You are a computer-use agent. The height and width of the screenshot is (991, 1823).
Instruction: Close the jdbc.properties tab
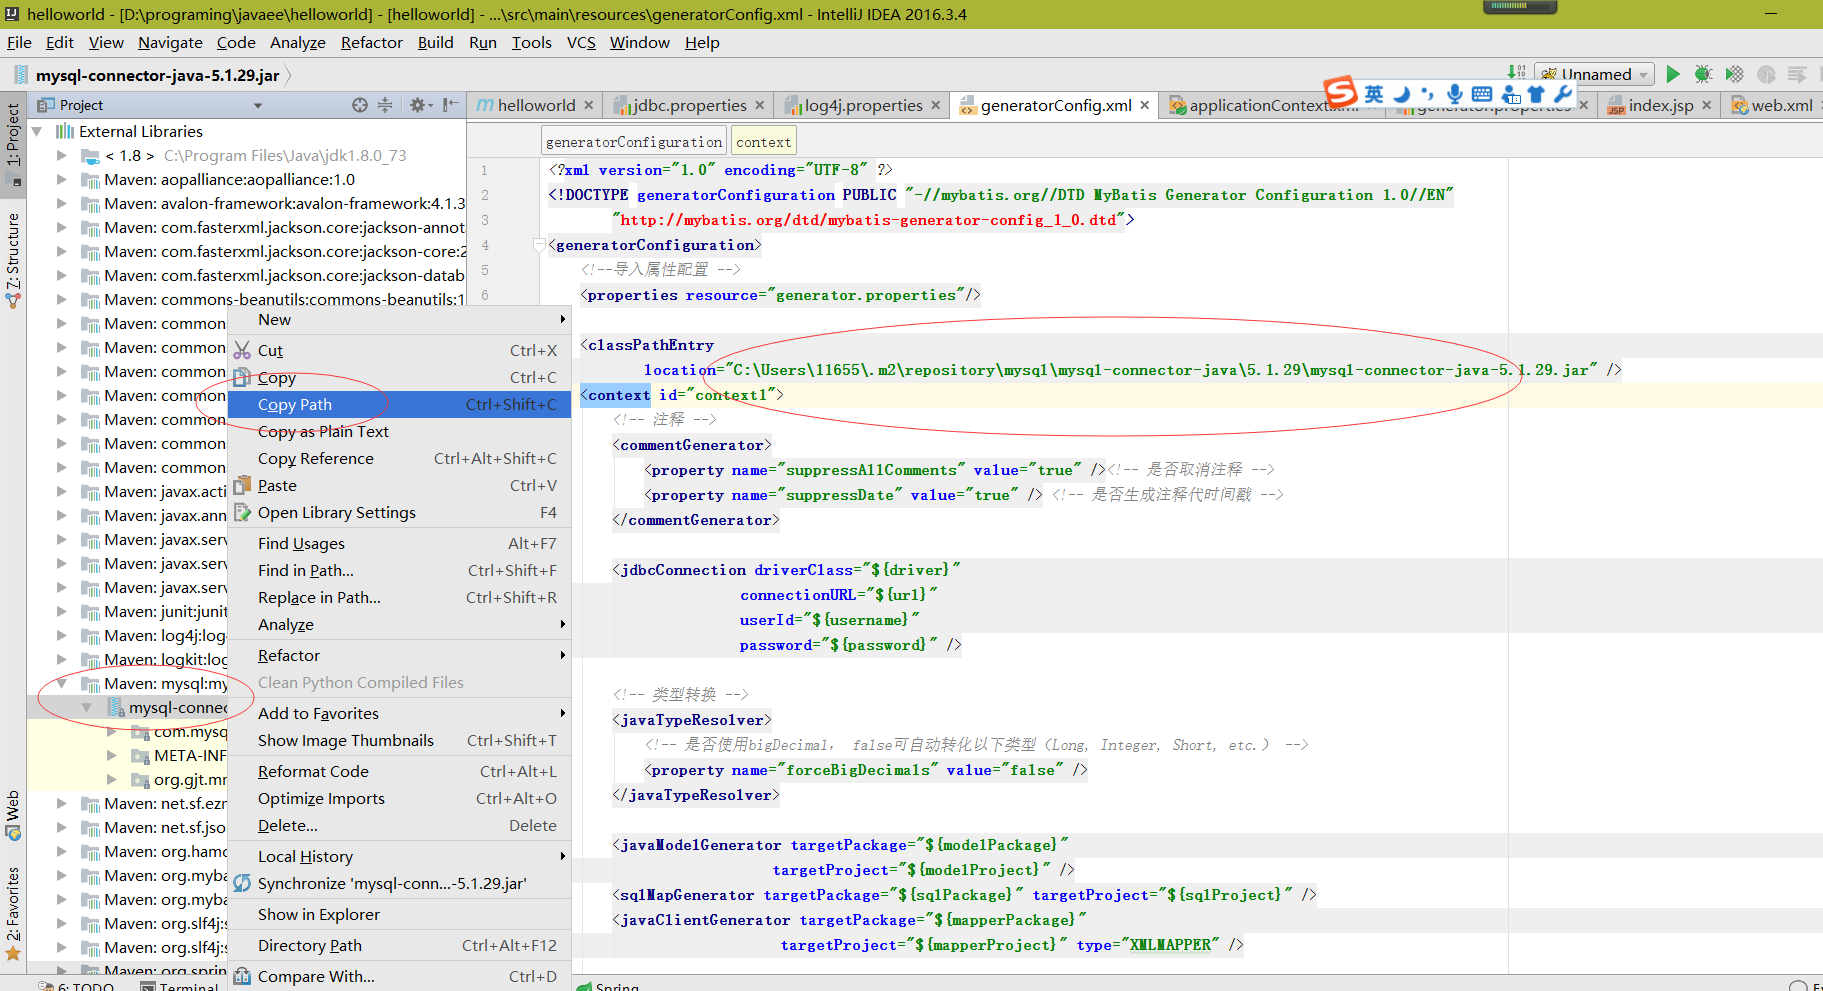[x=760, y=105]
